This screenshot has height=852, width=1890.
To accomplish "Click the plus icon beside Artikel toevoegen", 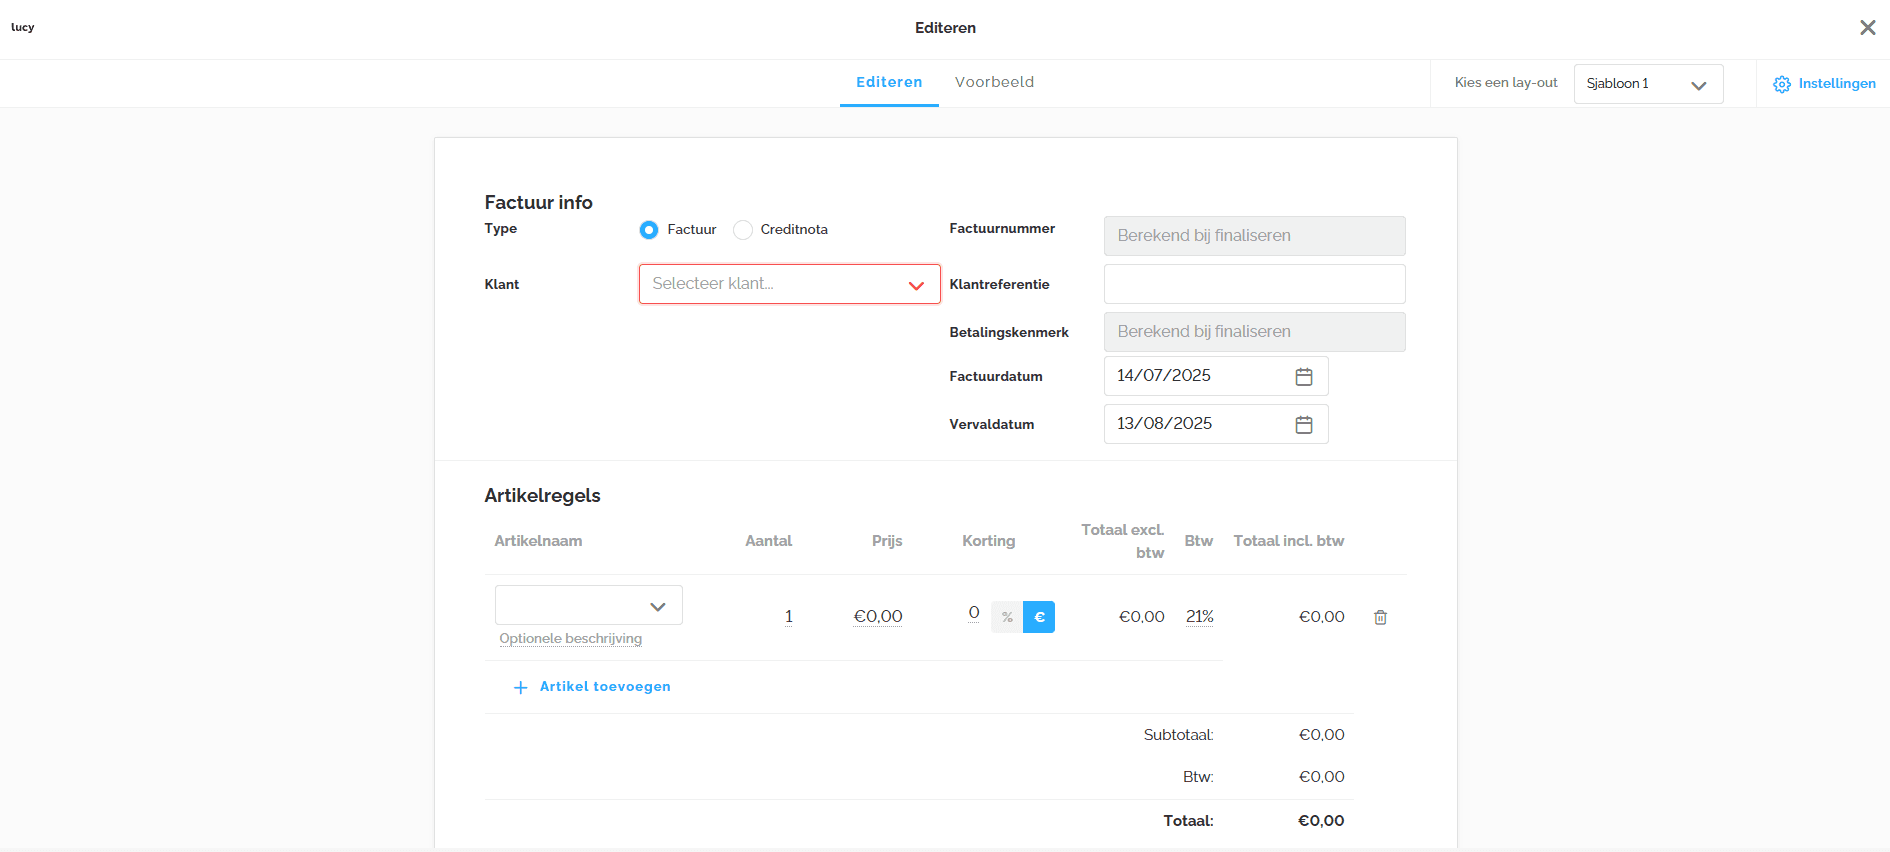I will pyautogui.click(x=520, y=687).
